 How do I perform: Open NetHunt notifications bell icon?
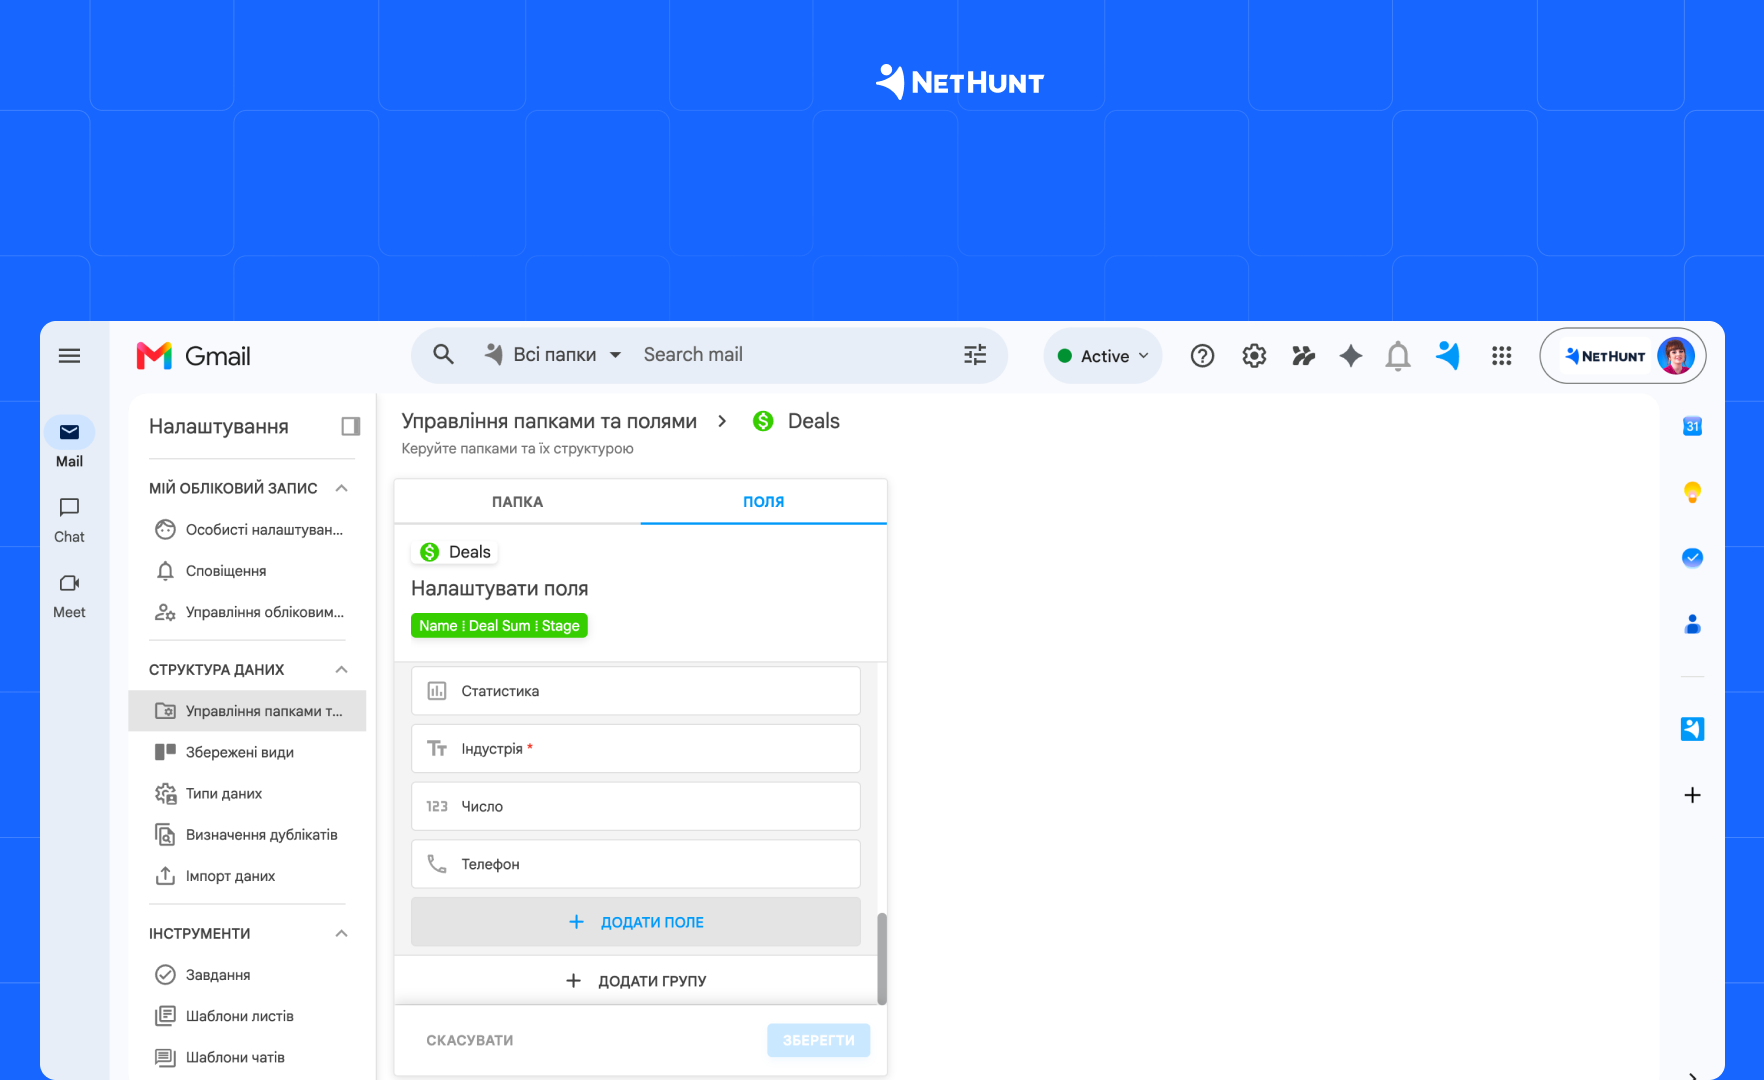pyautogui.click(x=1398, y=356)
